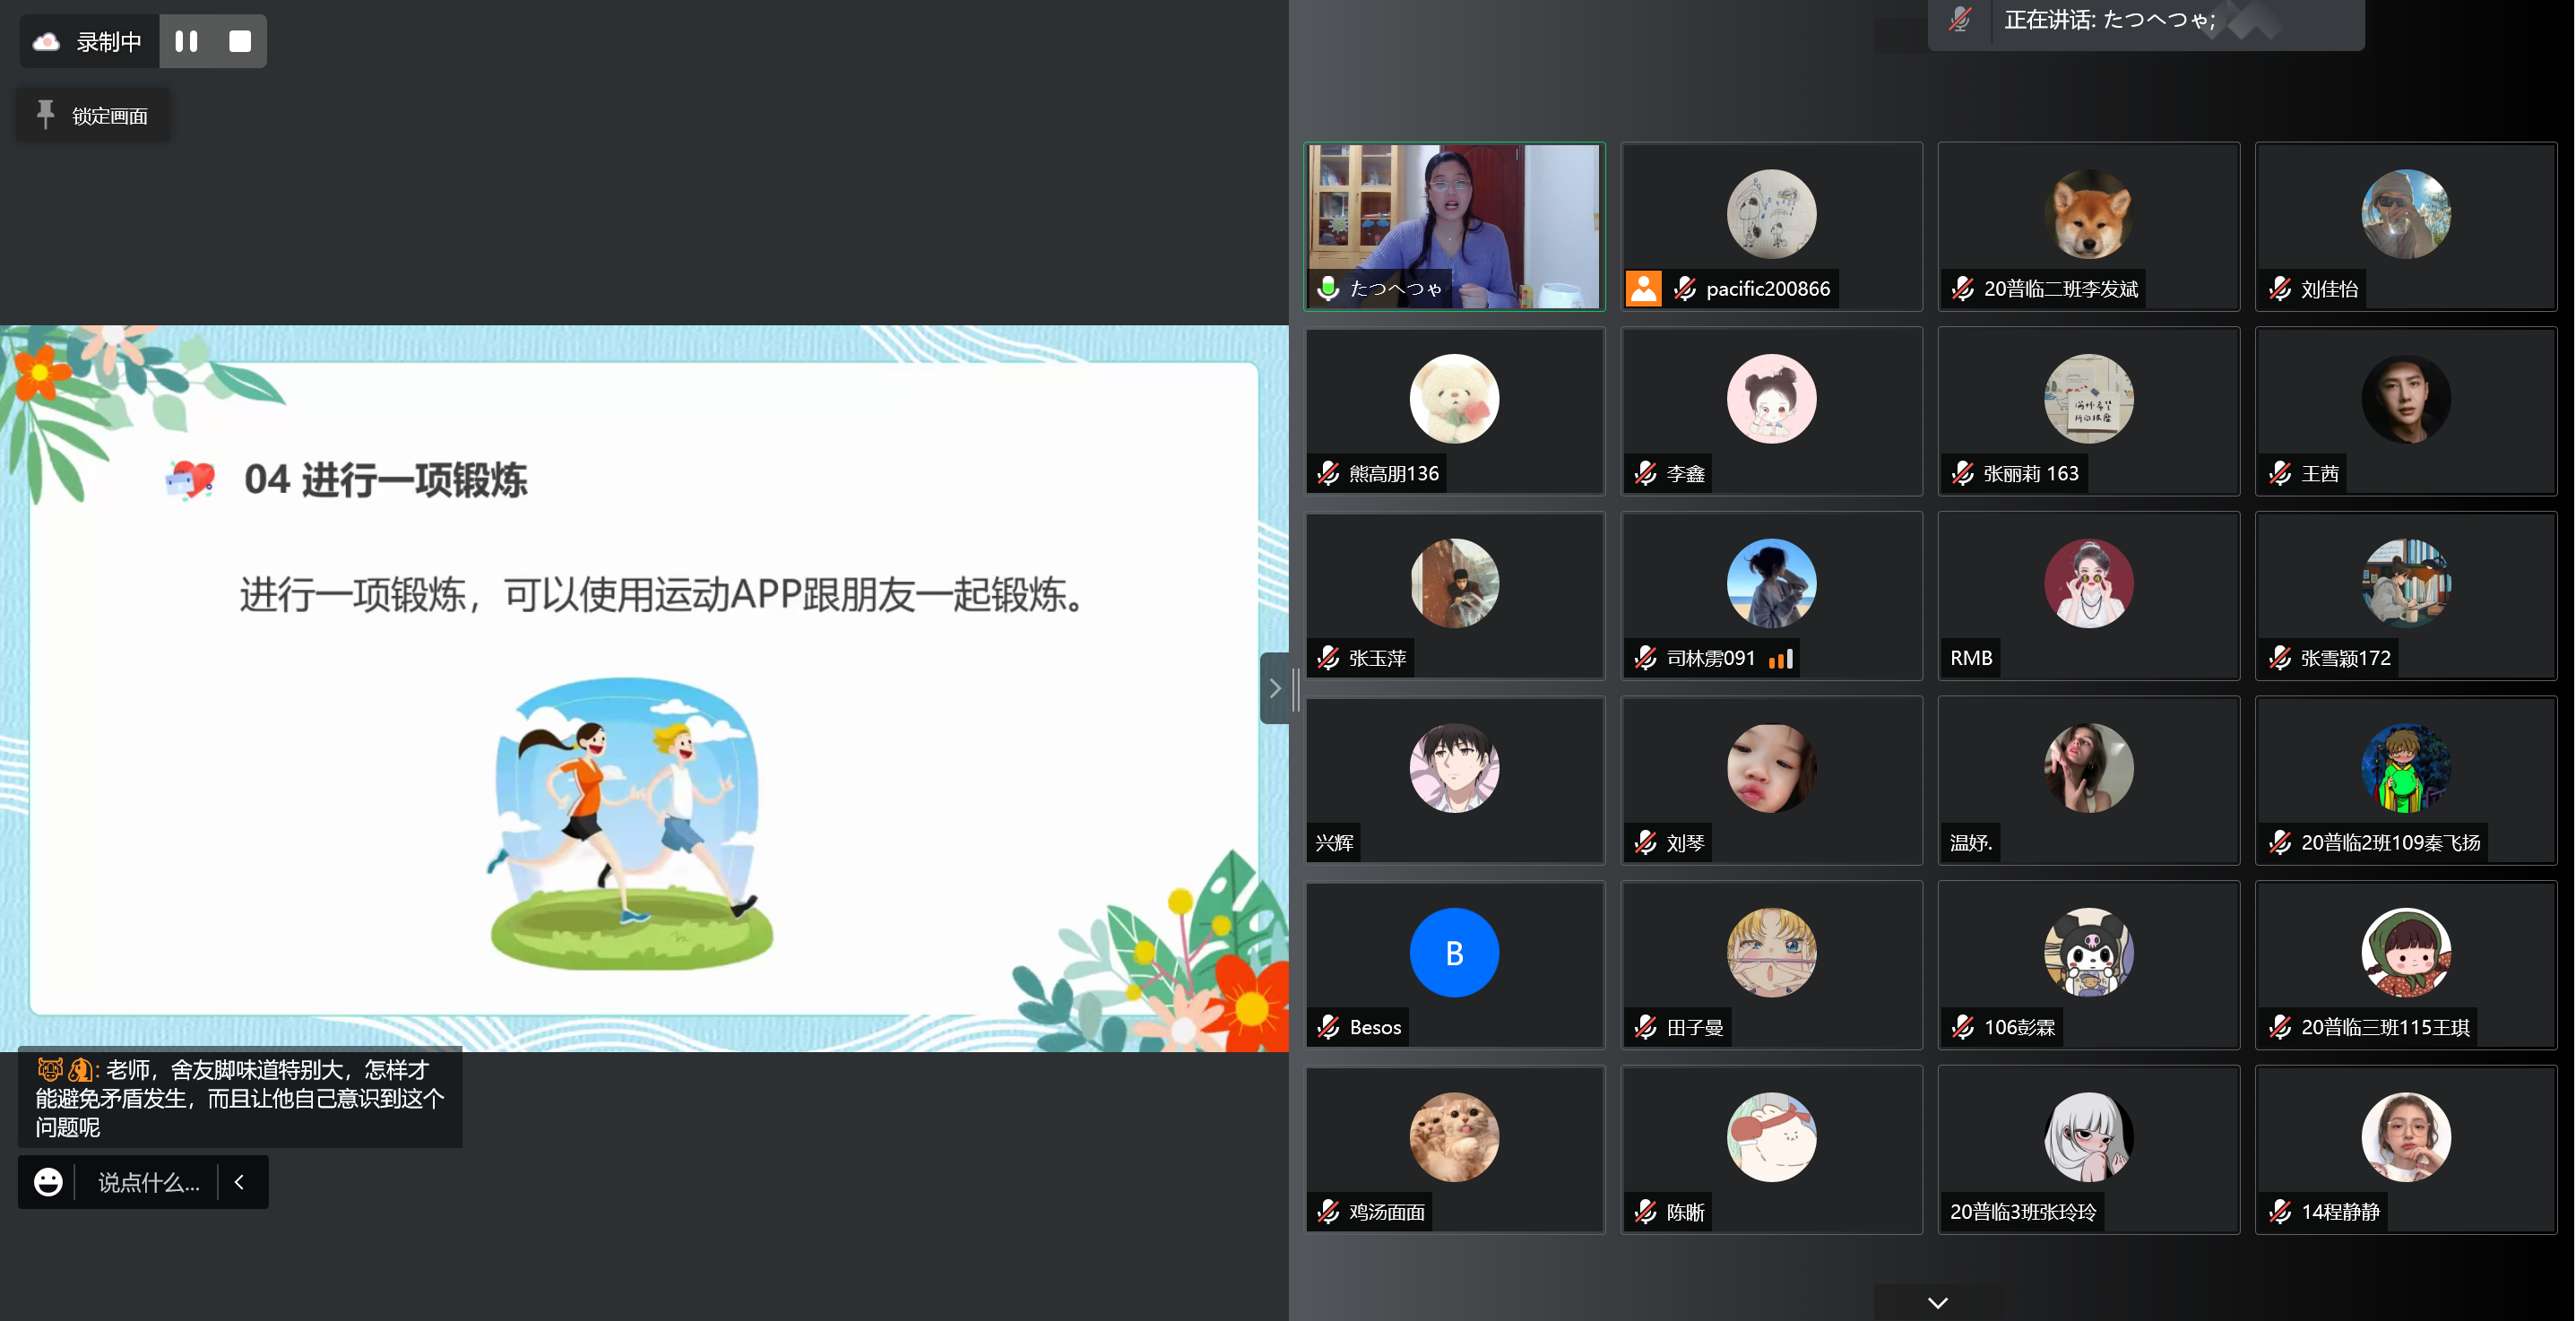The image size is (2576, 1321).
Task: Click the teddy bear avatar of 熊高朋136
Action: (1454, 398)
